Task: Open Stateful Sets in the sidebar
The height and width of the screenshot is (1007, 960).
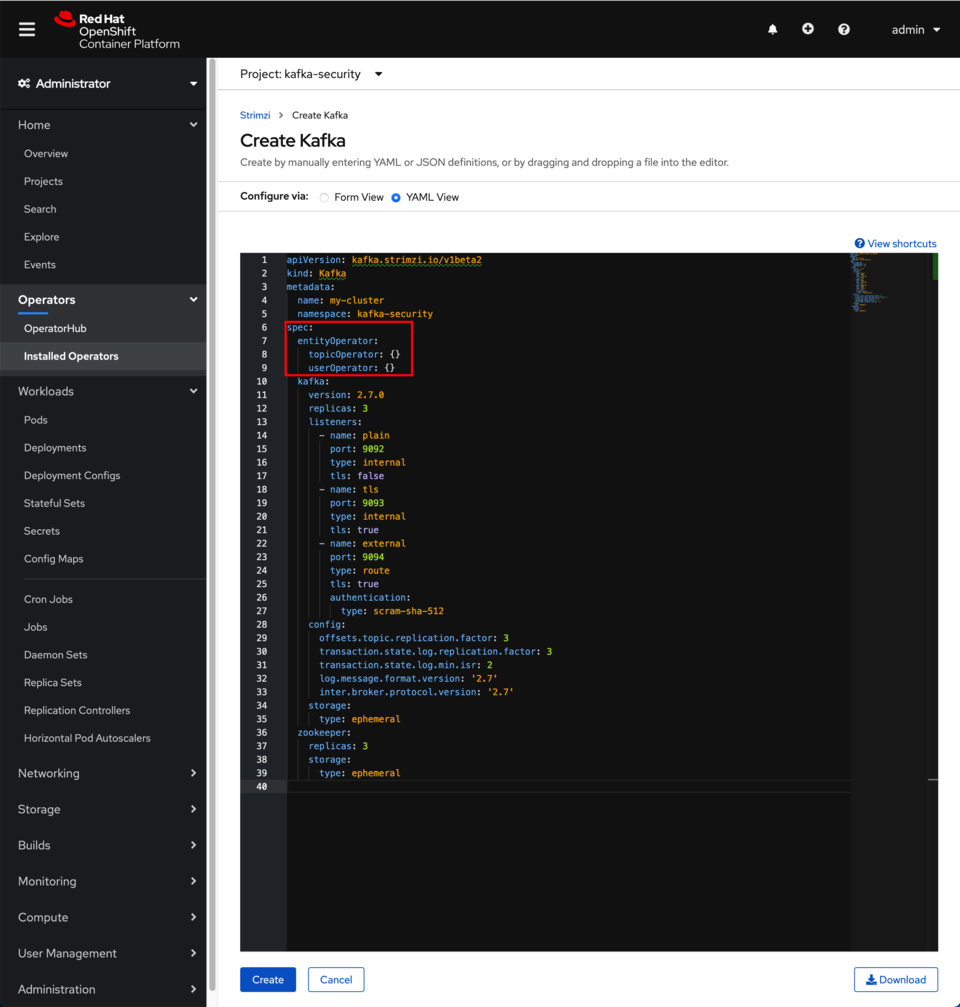Action: (x=54, y=503)
